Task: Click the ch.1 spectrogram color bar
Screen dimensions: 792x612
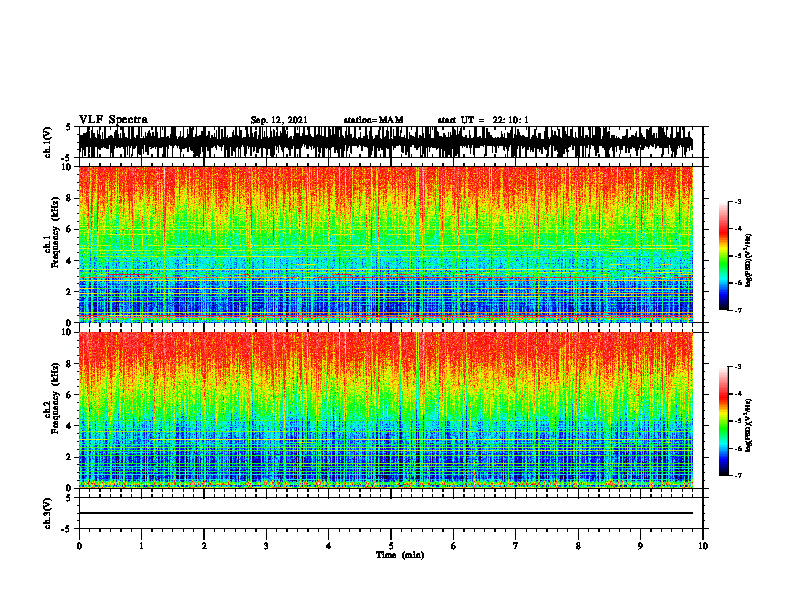Action: (x=723, y=256)
